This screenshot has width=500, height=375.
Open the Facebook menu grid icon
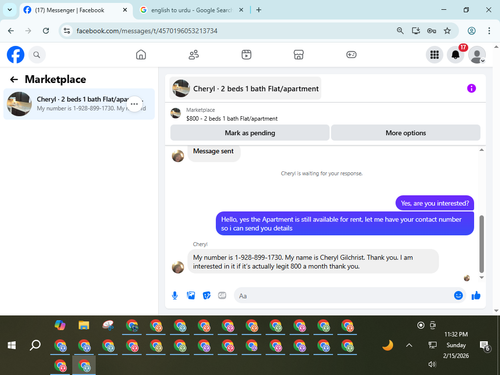click(x=434, y=55)
